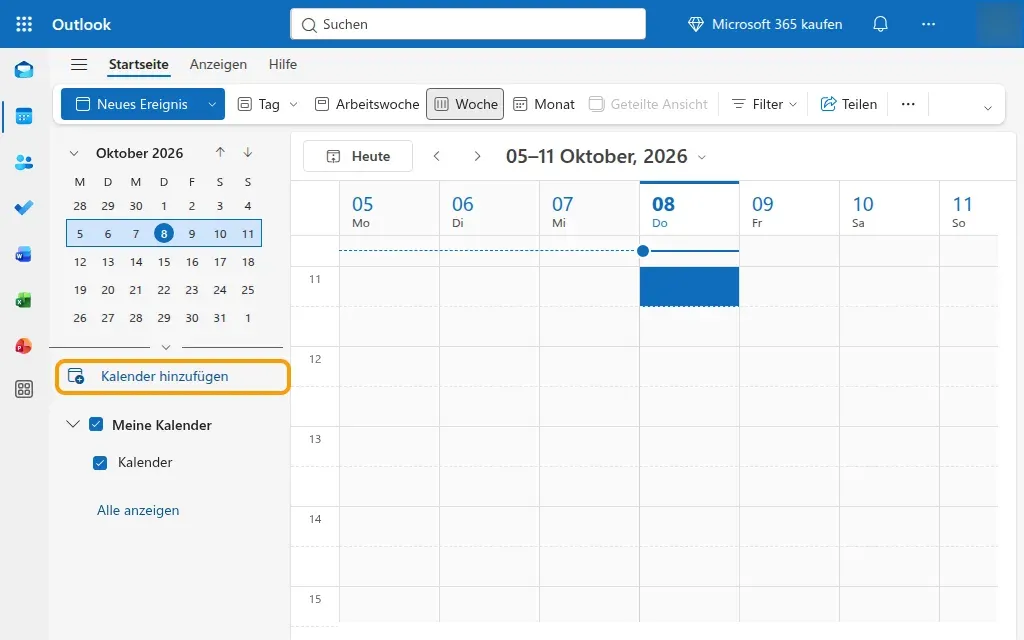Expand the ribbon with the chevron

point(987,108)
